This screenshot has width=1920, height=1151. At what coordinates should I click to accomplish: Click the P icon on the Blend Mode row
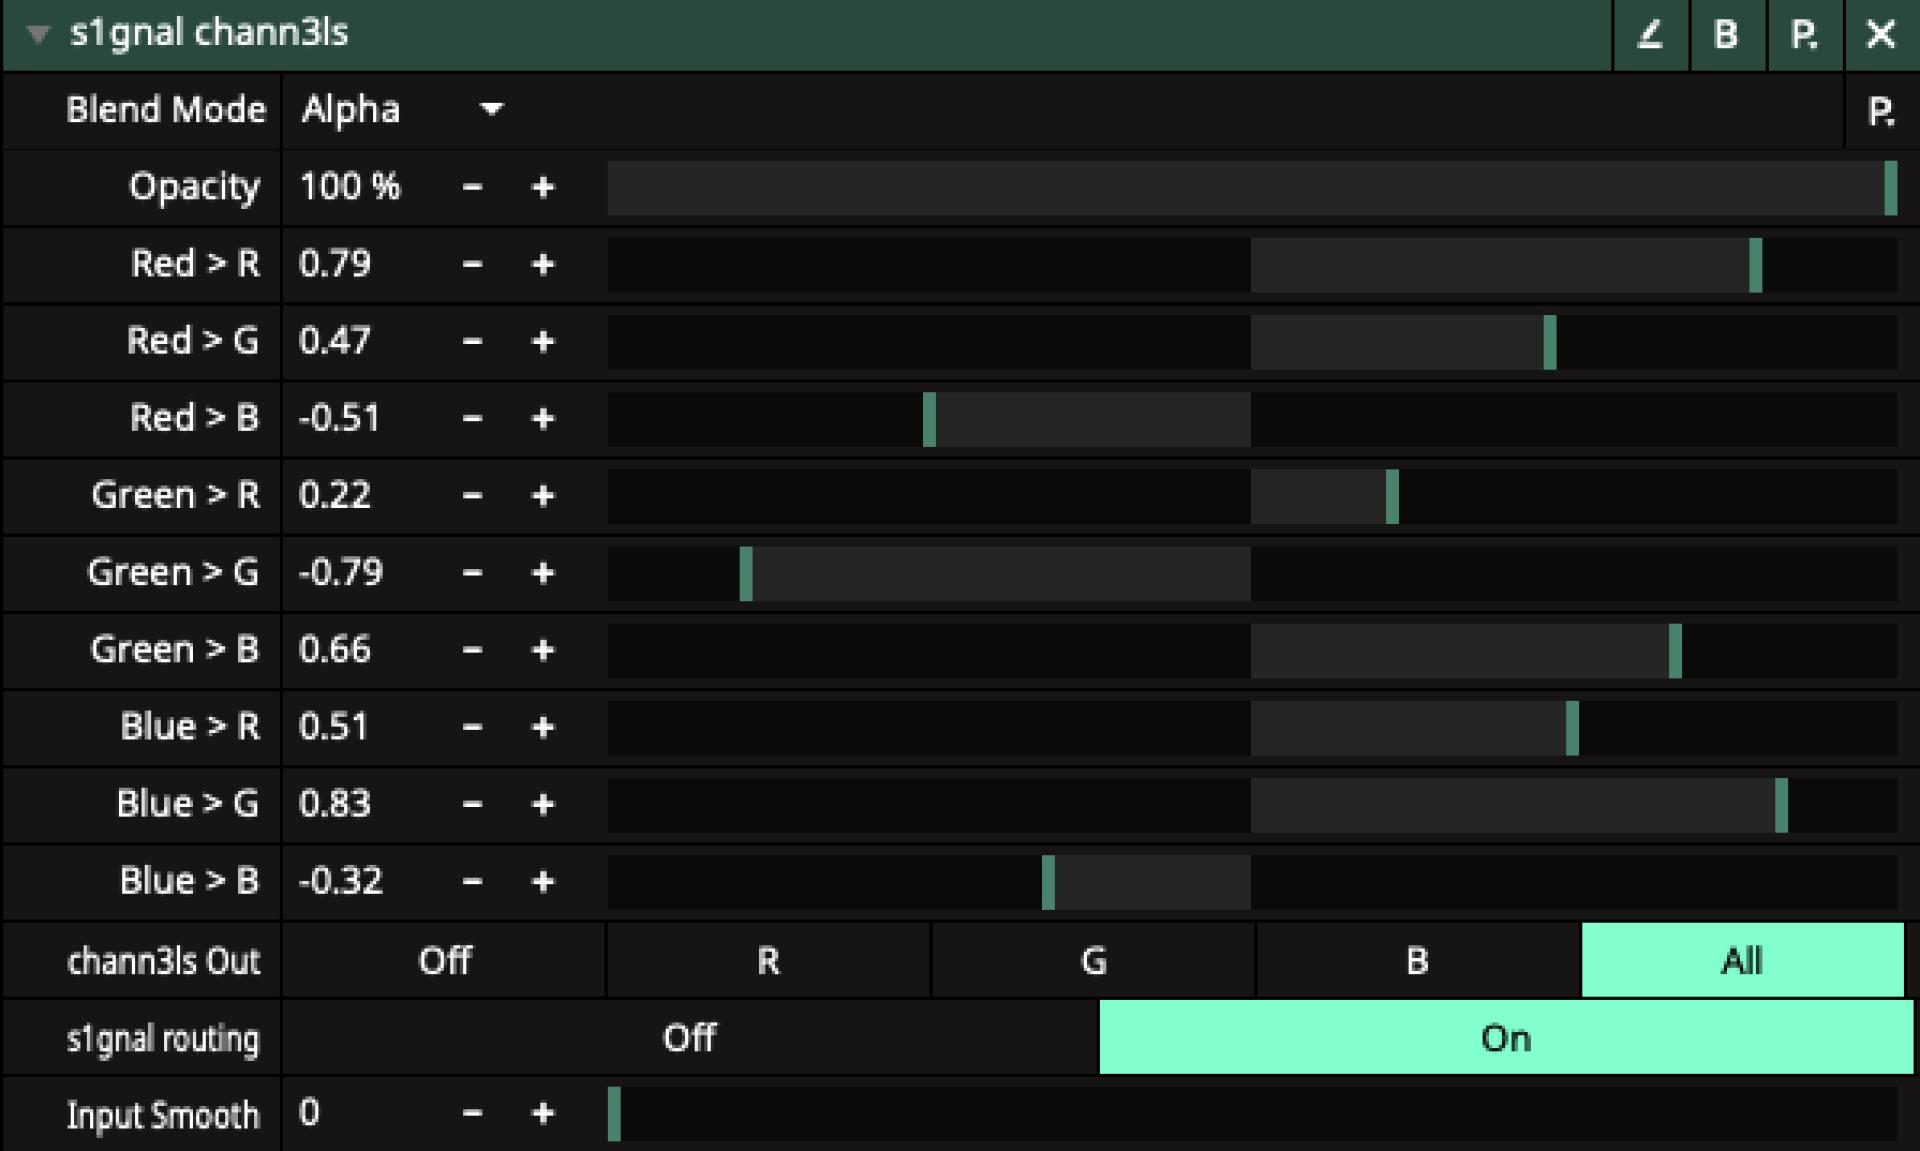(x=1880, y=111)
